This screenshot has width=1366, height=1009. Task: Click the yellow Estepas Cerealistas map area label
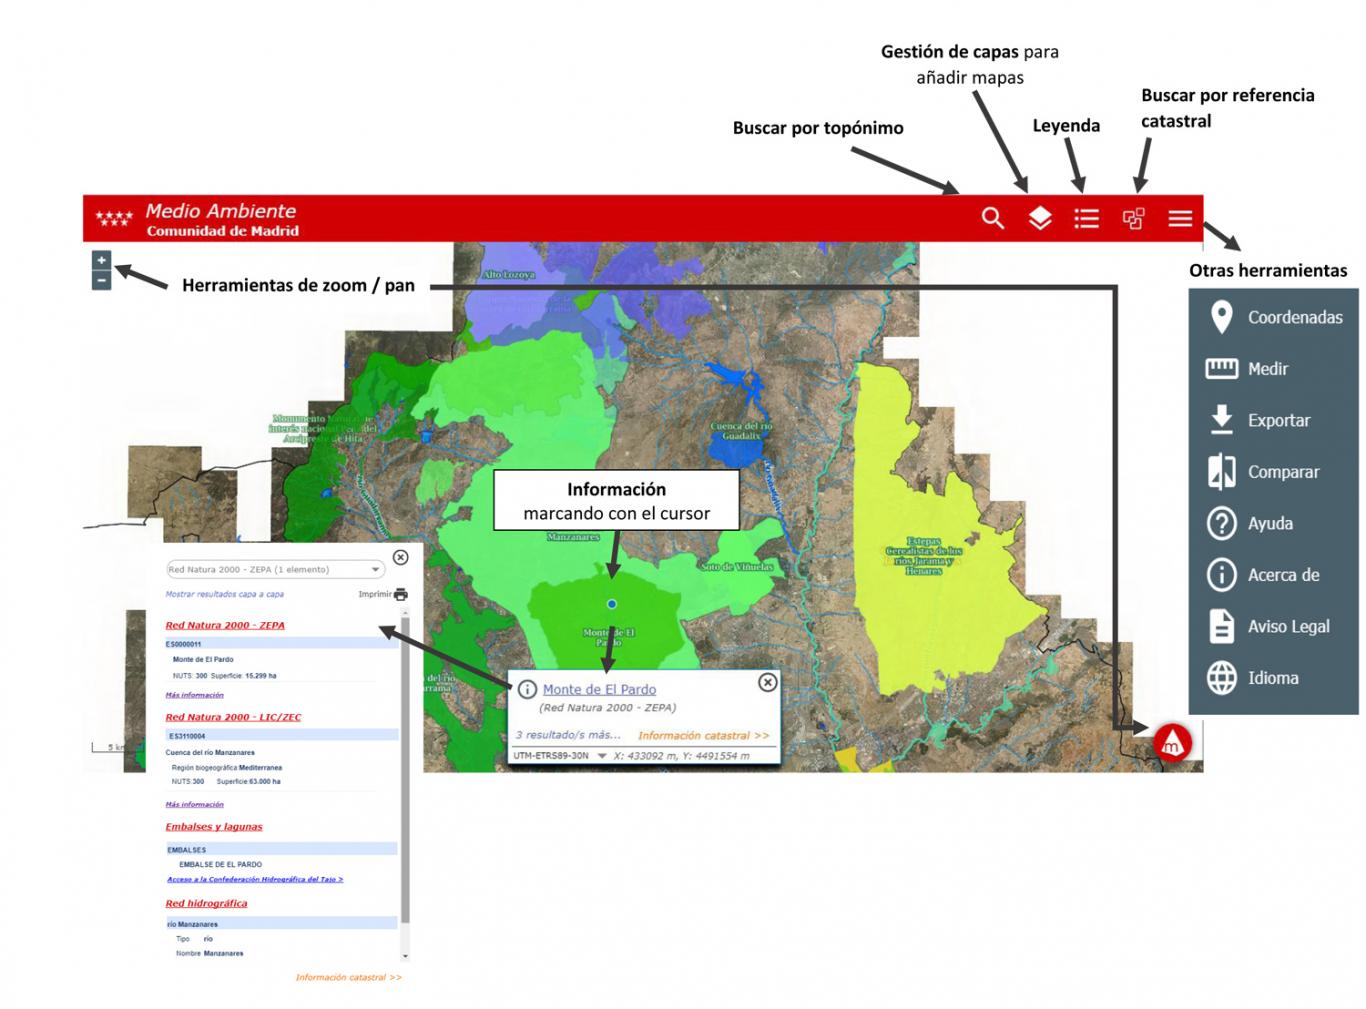point(924,556)
